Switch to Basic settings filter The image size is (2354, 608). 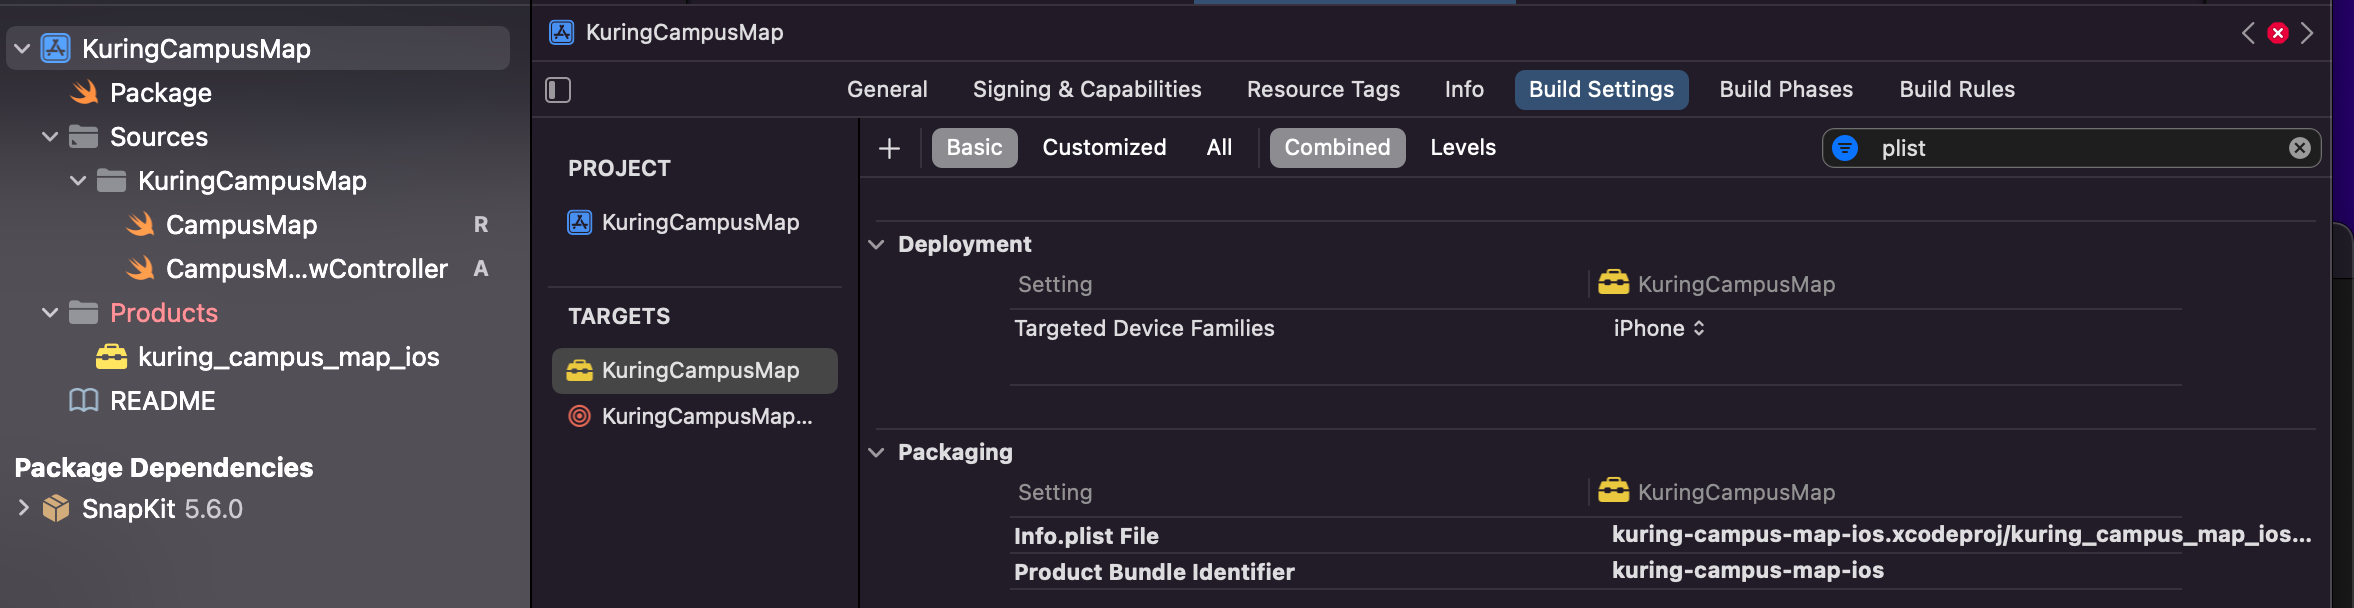pyautogui.click(x=974, y=148)
